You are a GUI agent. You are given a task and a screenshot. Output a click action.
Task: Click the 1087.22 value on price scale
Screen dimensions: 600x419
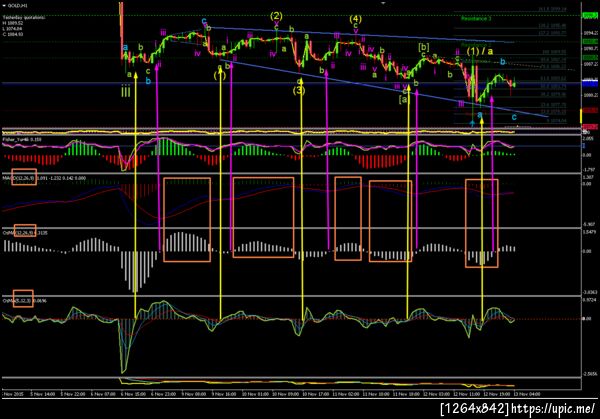pos(590,64)
